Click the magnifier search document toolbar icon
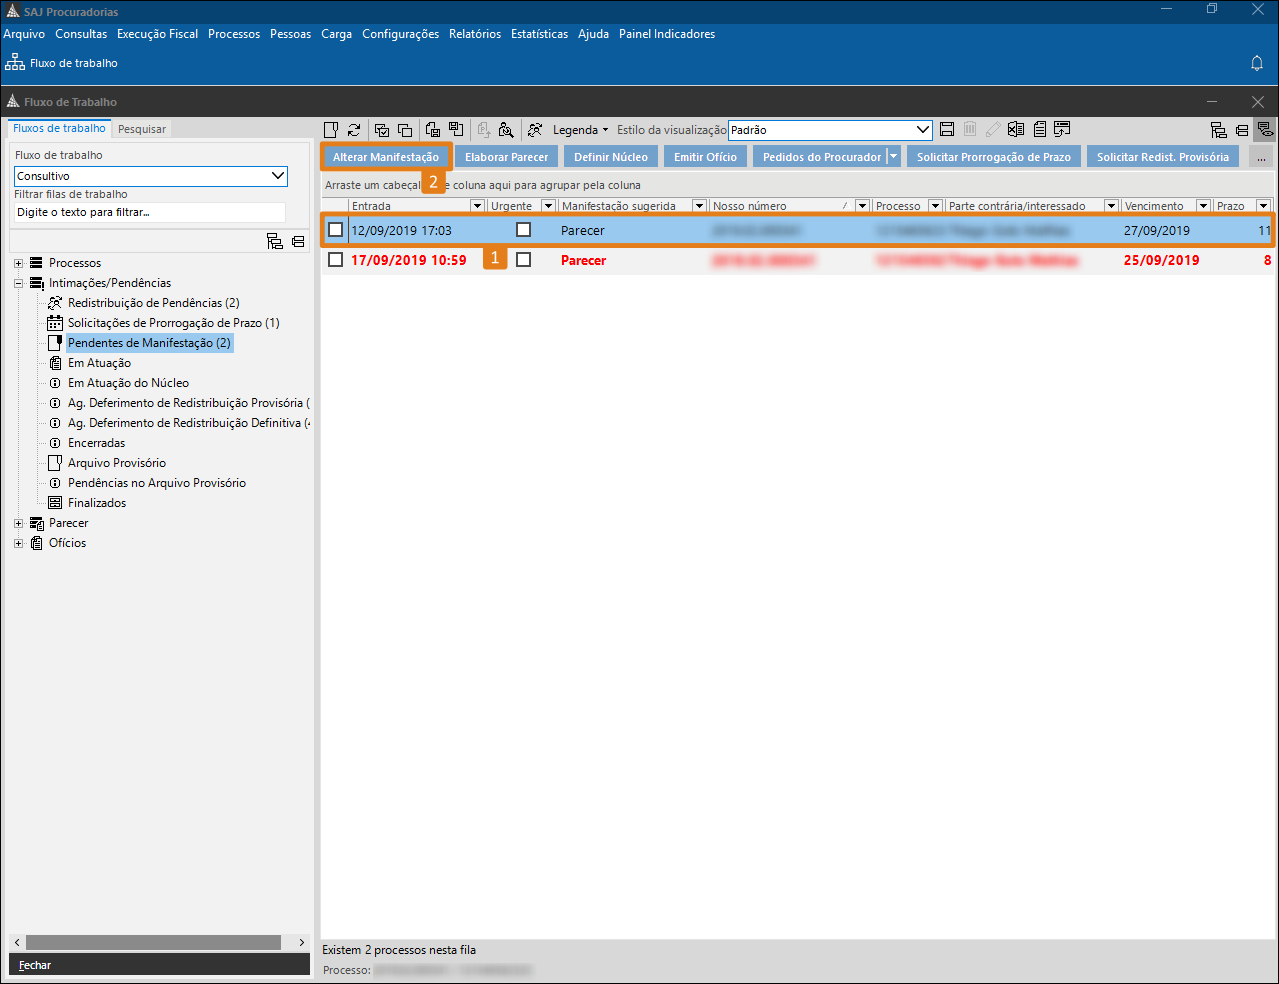Viewport: 1279px width, 984px height. [506, 130]
